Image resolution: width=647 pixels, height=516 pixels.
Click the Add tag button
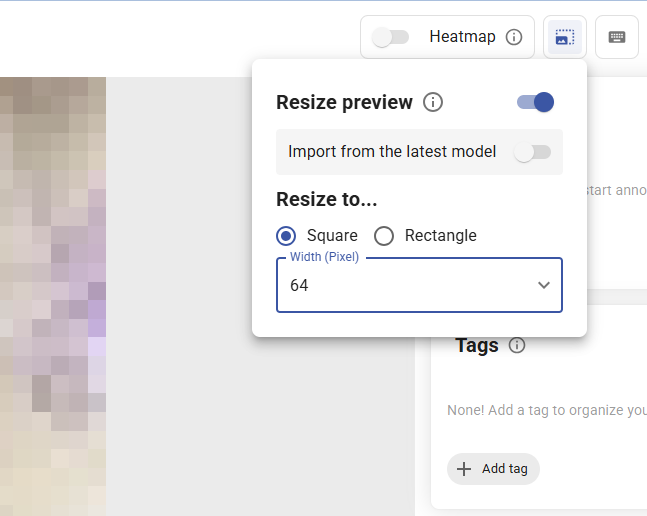(x=493, y=469)
